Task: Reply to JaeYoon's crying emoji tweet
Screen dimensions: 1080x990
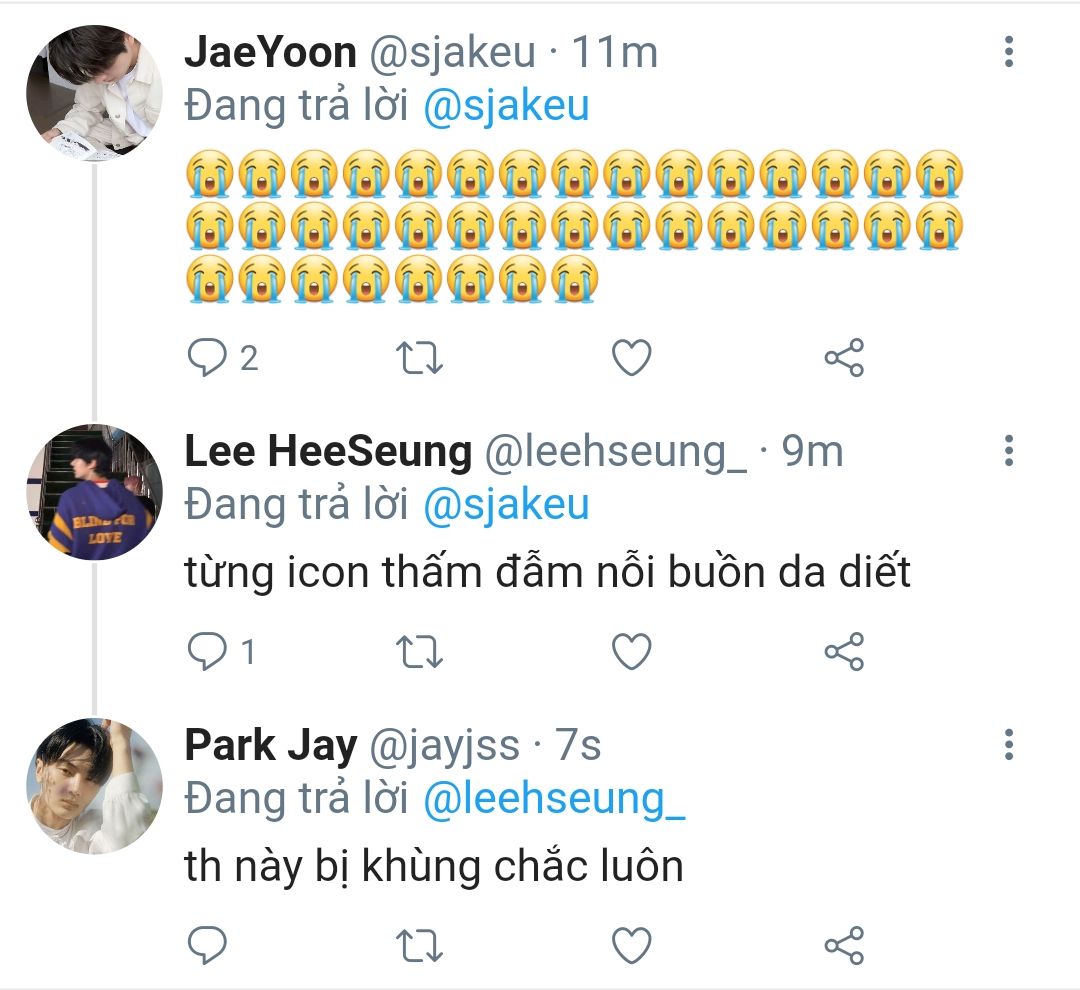Action: click(208, 358)
